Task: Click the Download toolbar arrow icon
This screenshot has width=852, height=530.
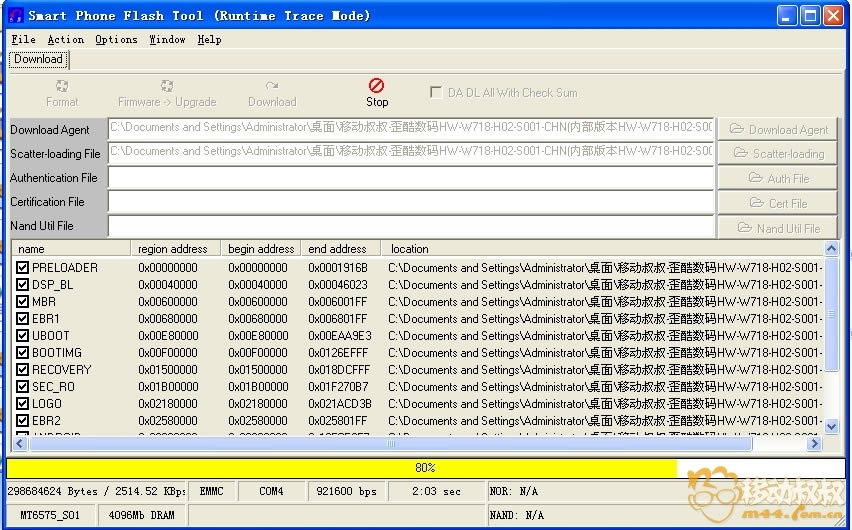Action: [x=272, y=86]
